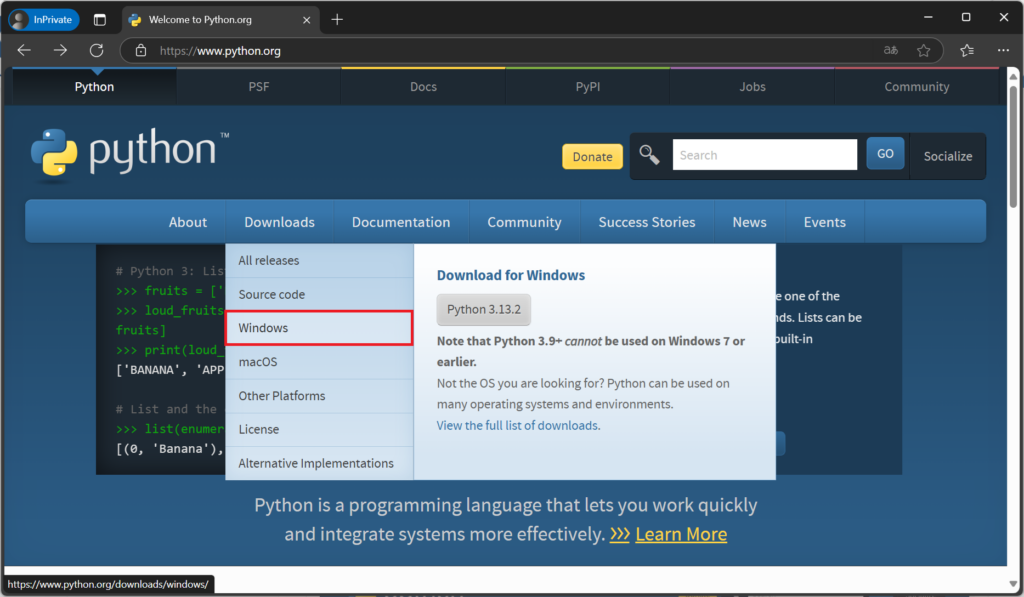Choose macOS in Downloads menu

319,362
